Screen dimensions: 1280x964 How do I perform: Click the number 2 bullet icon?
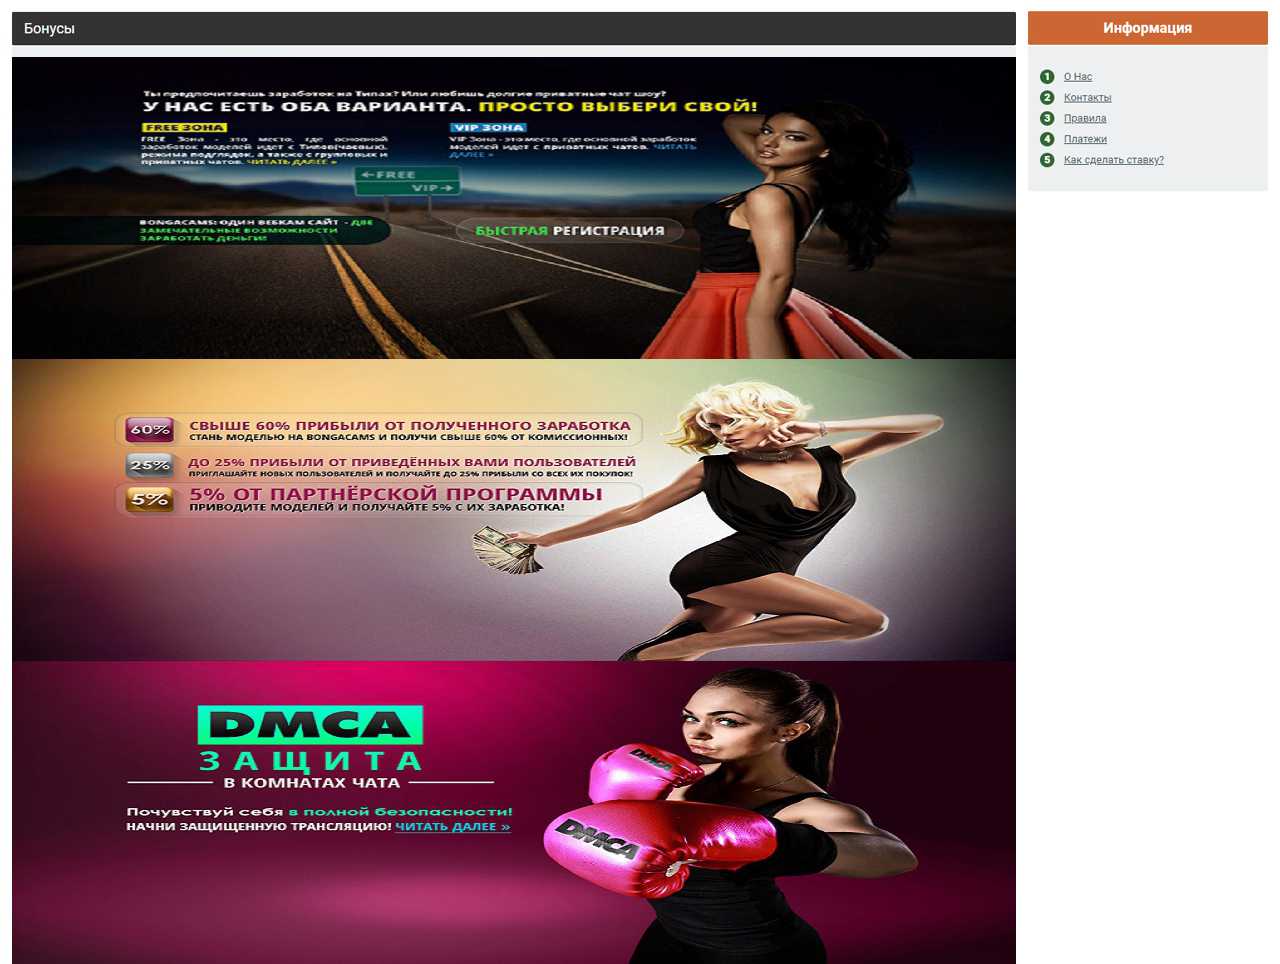(x=1047, y=98)
